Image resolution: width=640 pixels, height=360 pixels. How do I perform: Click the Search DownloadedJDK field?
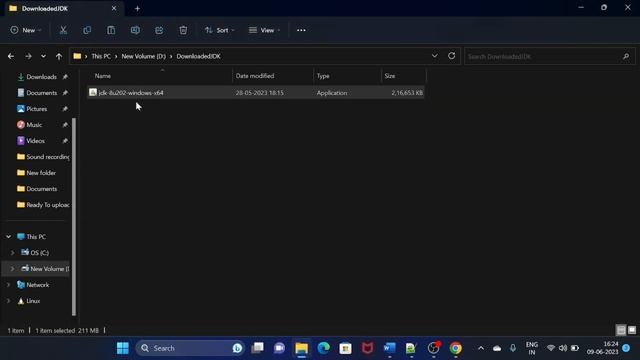click(549, 56)
